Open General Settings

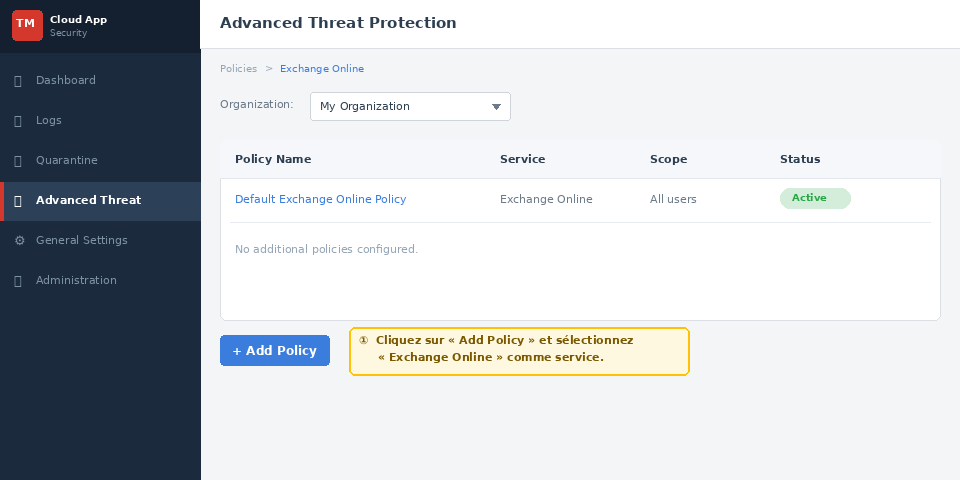click(100, 240)
